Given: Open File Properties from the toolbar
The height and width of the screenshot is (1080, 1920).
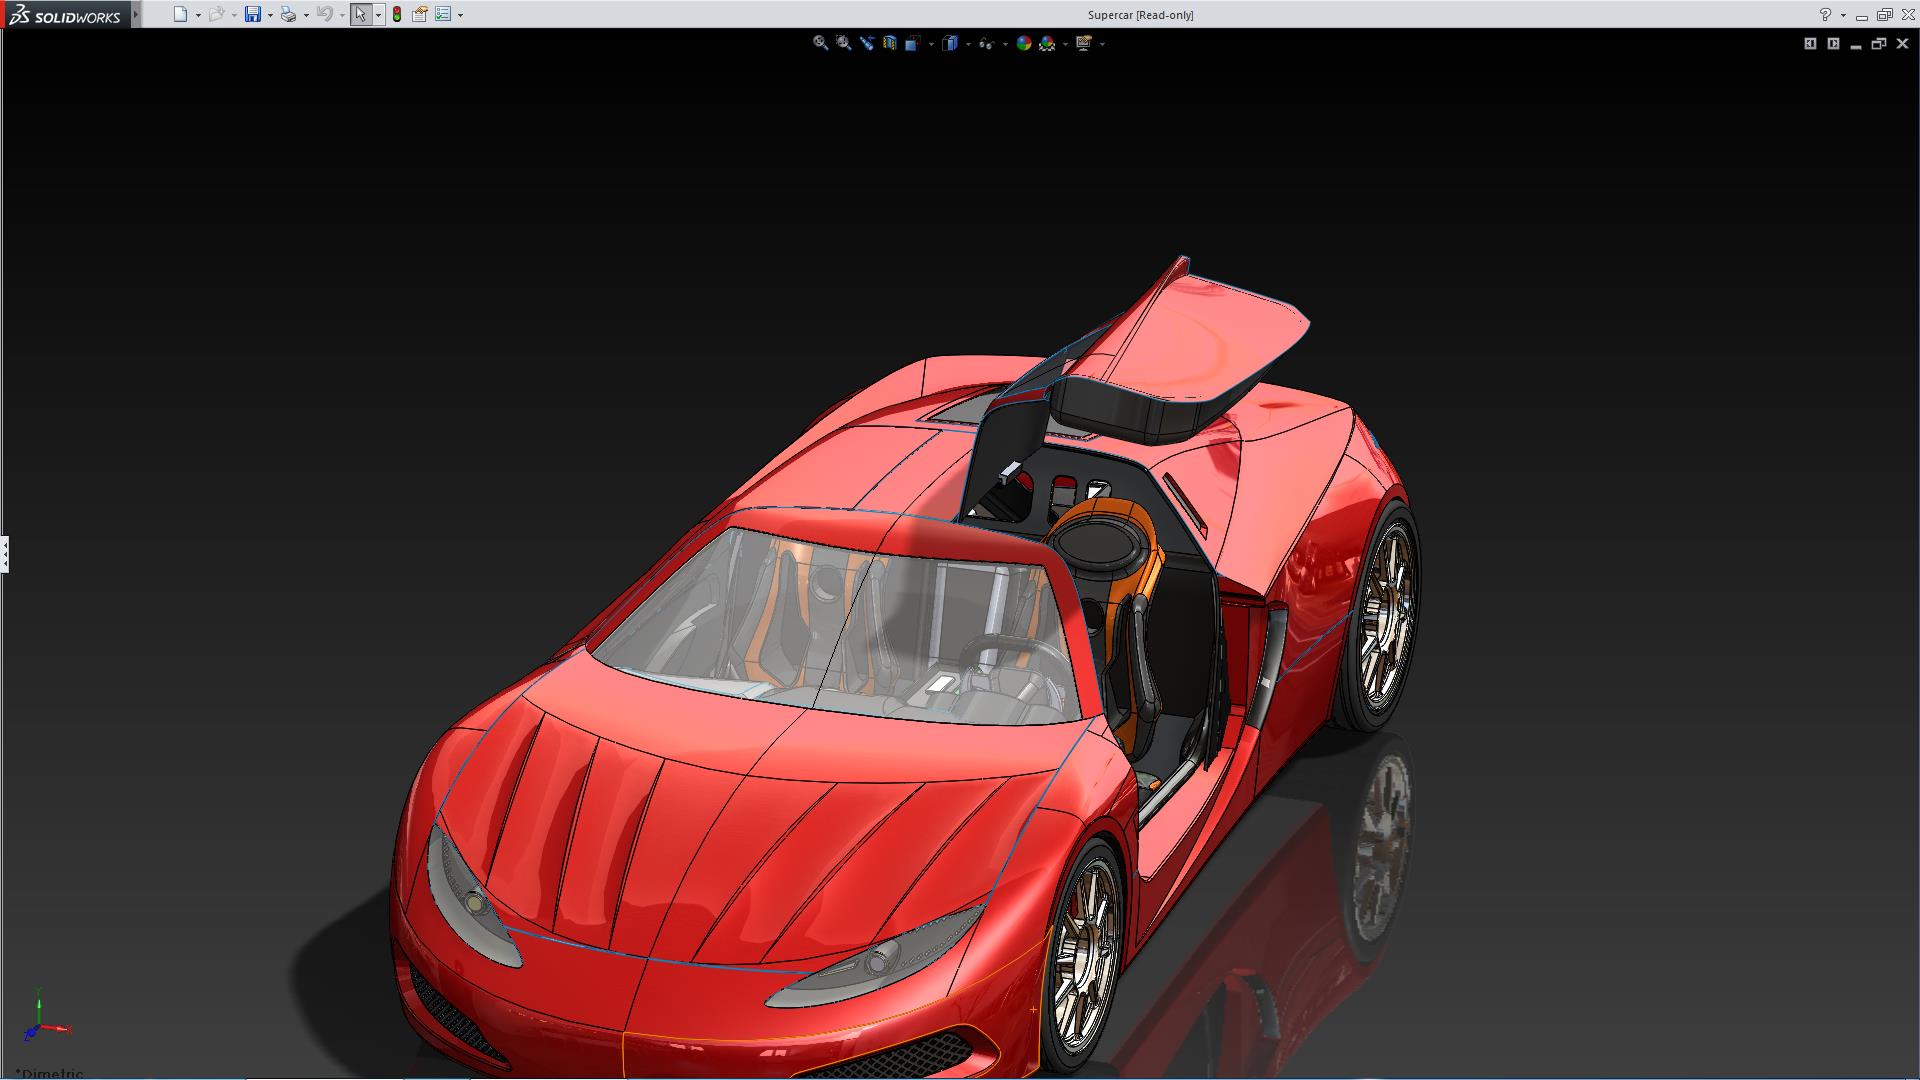Looking at the screenshot, I should pos(420,14).
